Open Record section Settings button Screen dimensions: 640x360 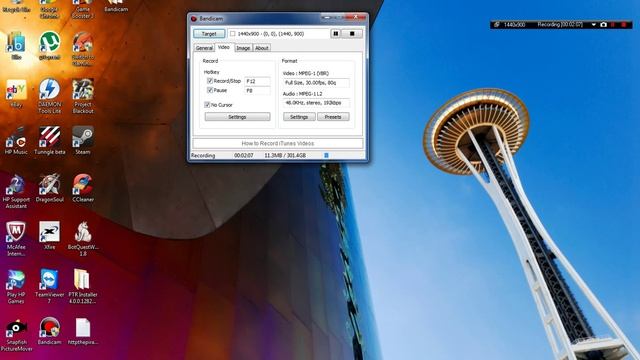pos(237,117)
